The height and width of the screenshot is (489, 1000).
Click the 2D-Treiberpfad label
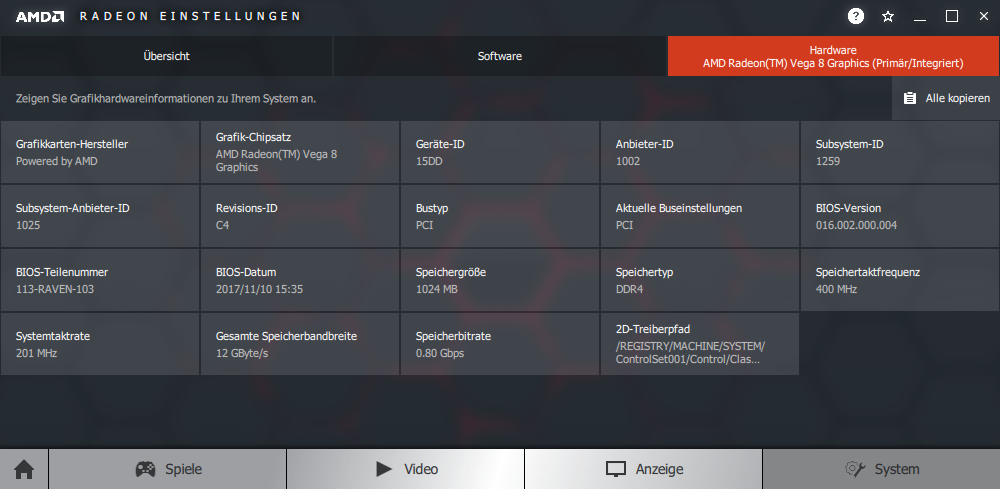653,329
